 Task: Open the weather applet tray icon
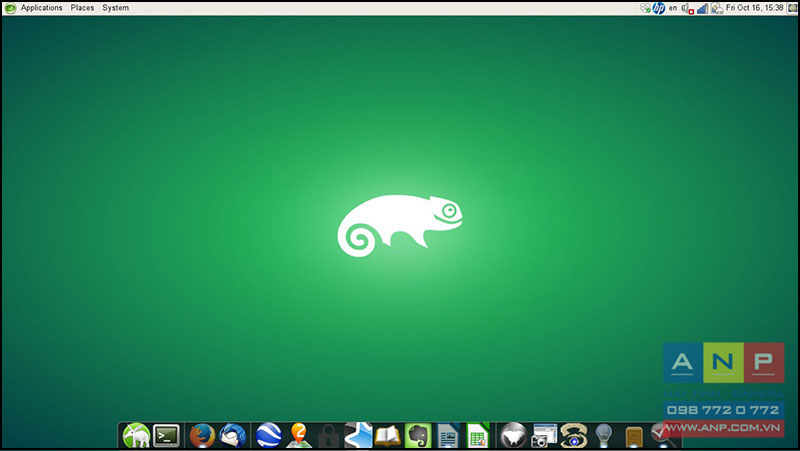click(717, 8)
